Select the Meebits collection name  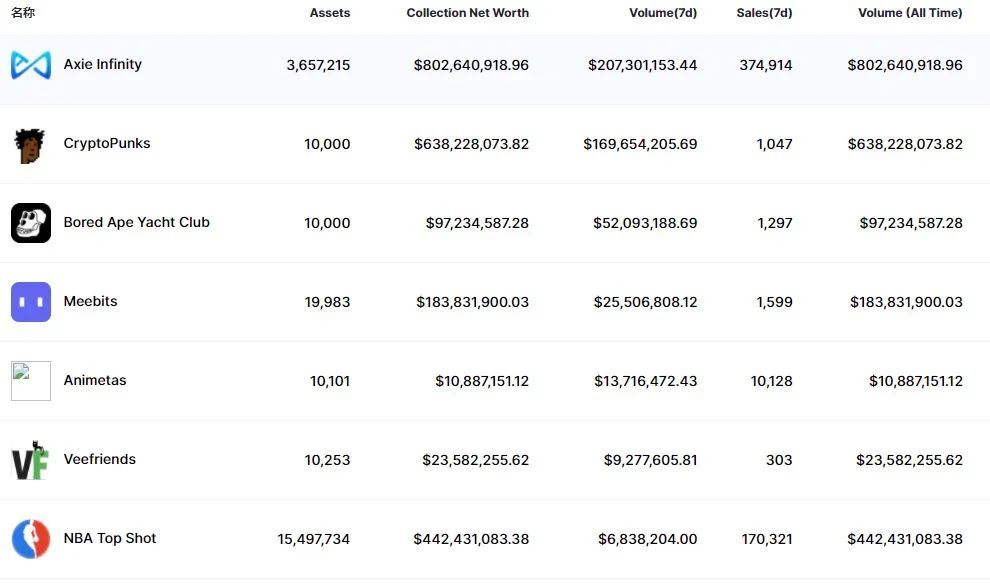click(90, 301)
